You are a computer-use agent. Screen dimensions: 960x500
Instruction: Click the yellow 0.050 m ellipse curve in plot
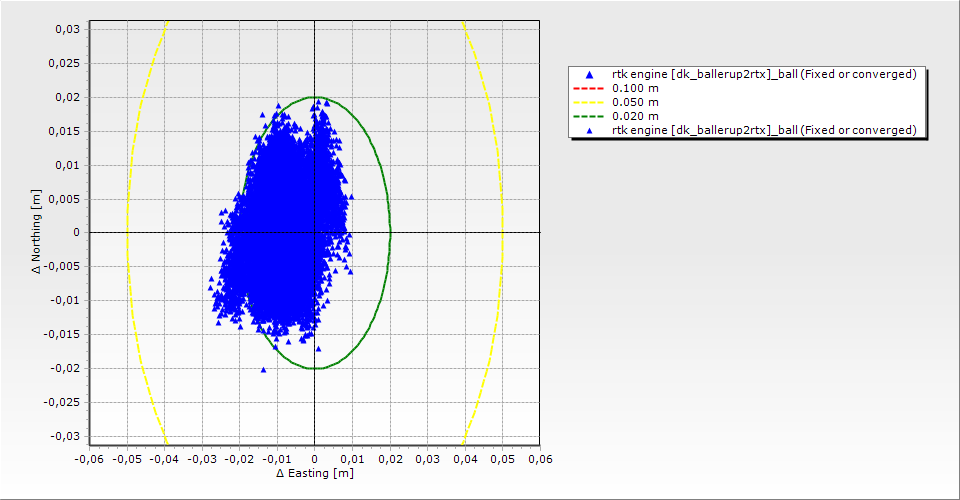[x=502, y=233]
